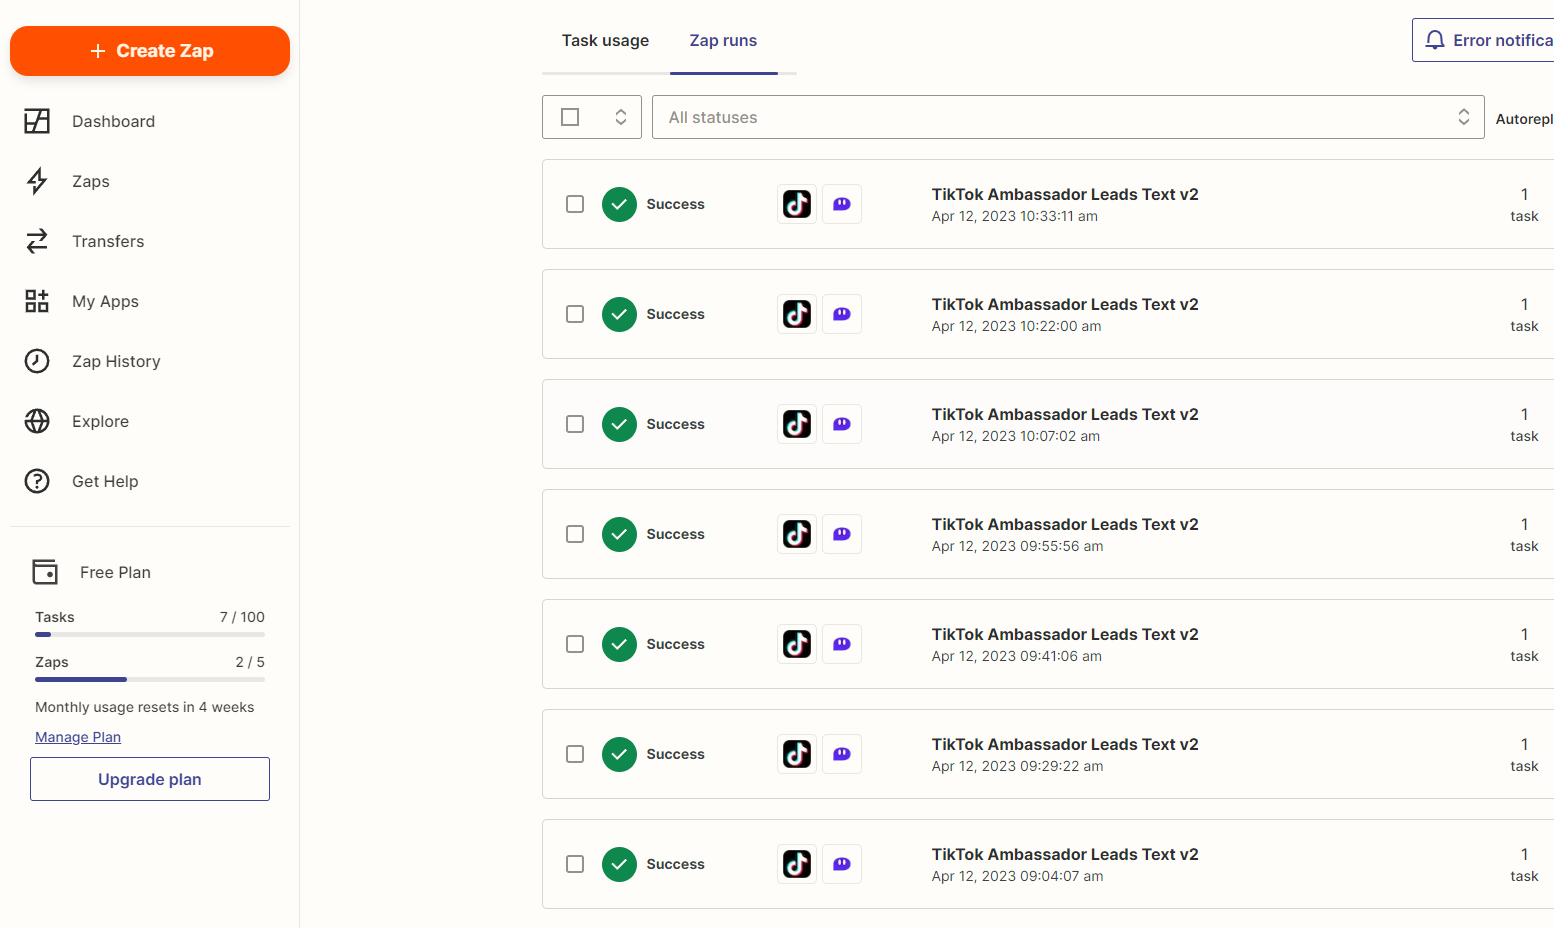Click TikTok icon on the 09:04:07 am run
The width and height of the screenshot is (1554, 928).
[x=797, y=864]
